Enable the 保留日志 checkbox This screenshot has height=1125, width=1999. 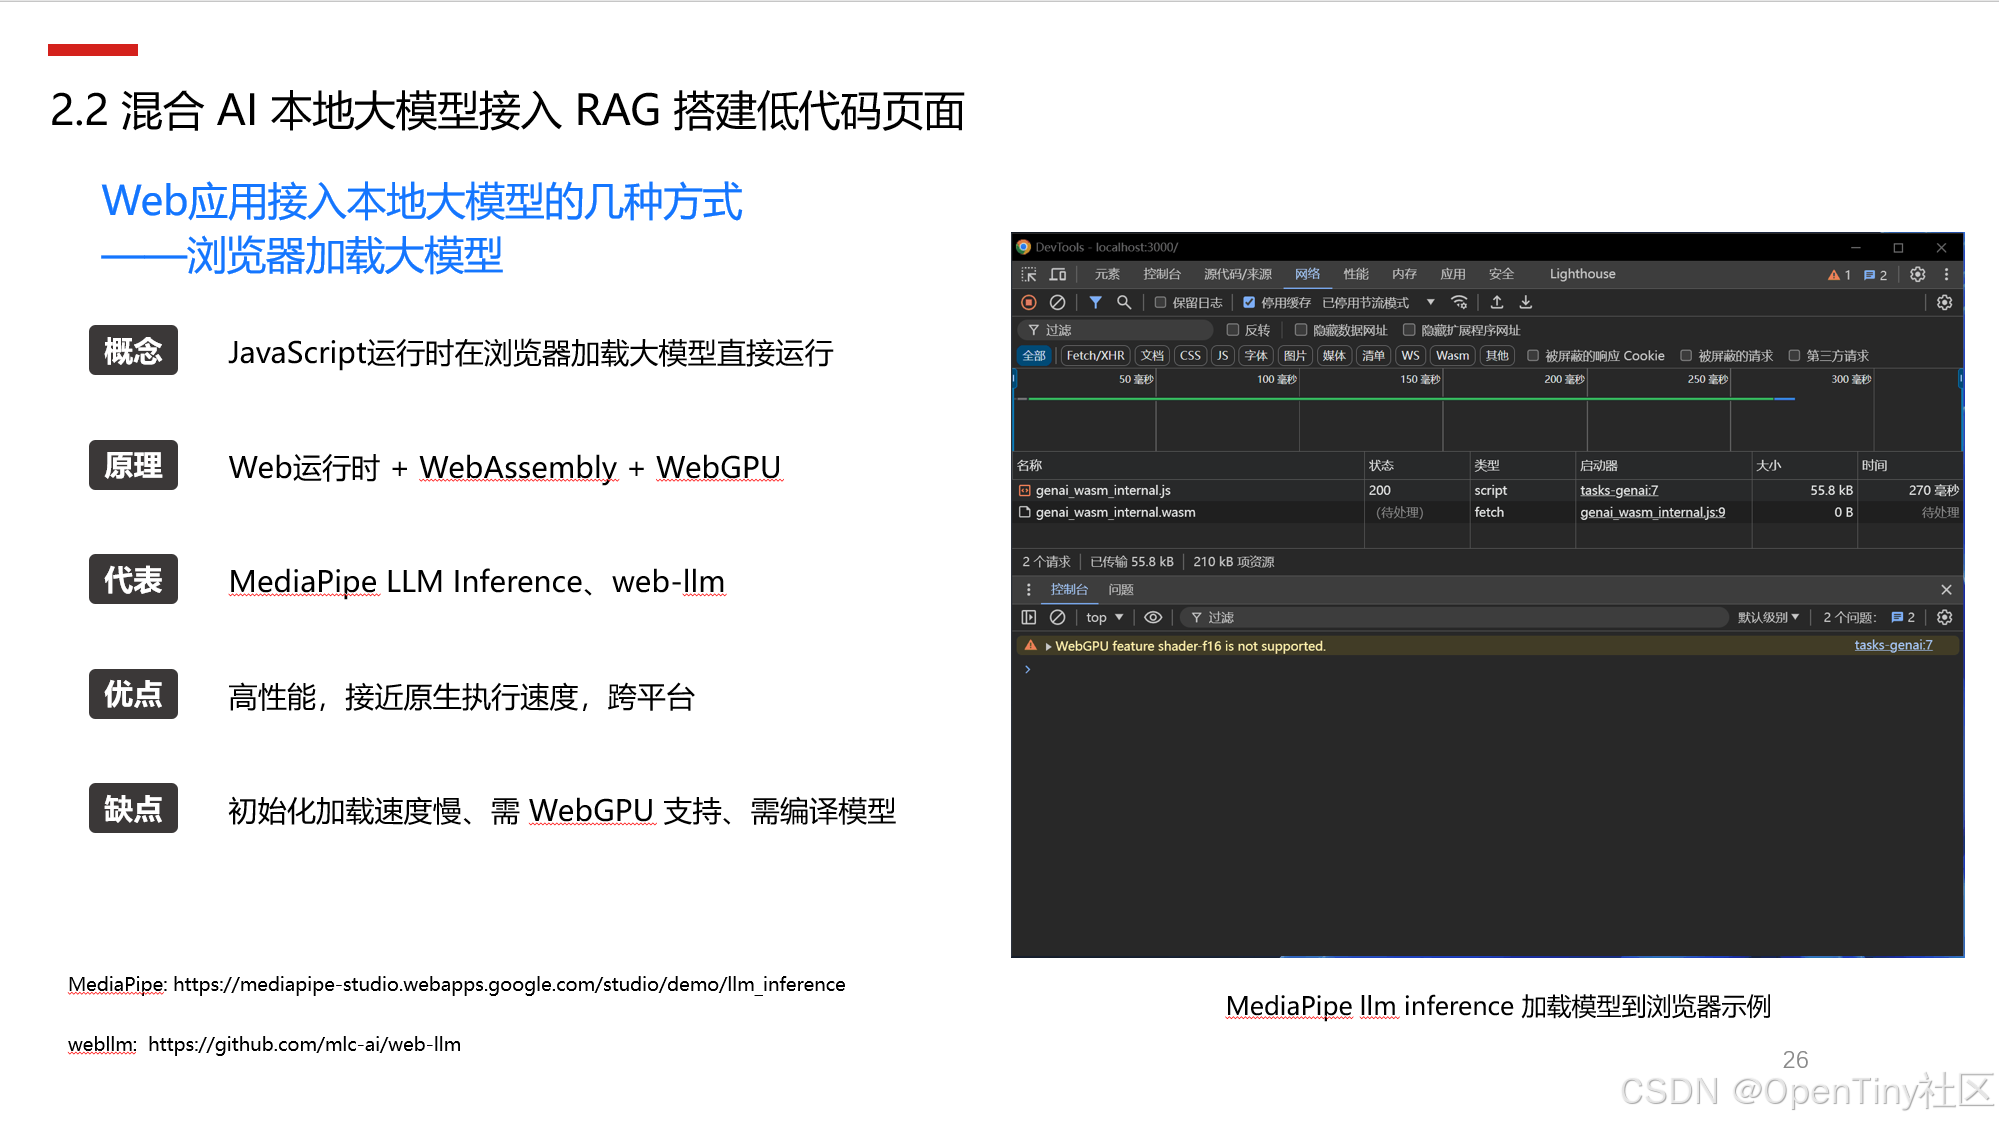(x=1160, y=302)
